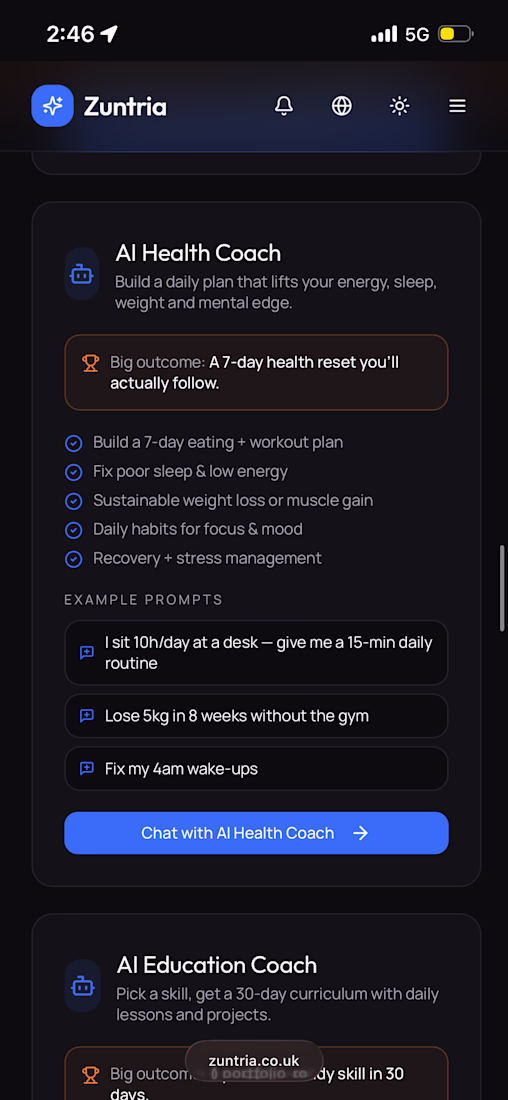The height and width of the screenshot is (1100, 508).
Task: Tap the zuntria.co.uk address pill
Action: click(x=254, y=1061)
